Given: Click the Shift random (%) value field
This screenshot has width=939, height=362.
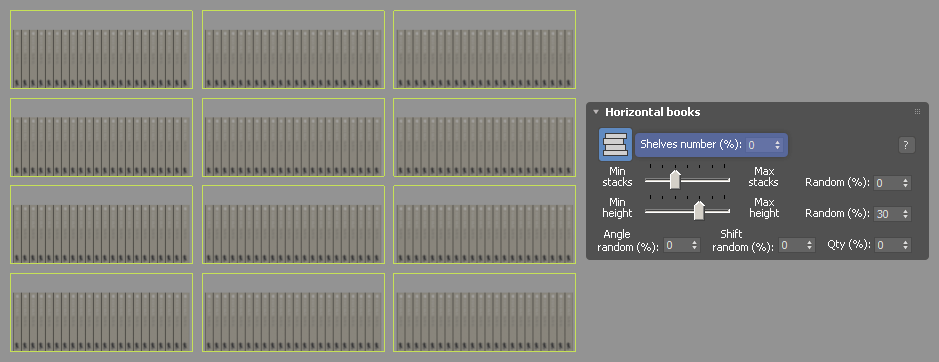Looking at the screenshot, I should [791, 245].
